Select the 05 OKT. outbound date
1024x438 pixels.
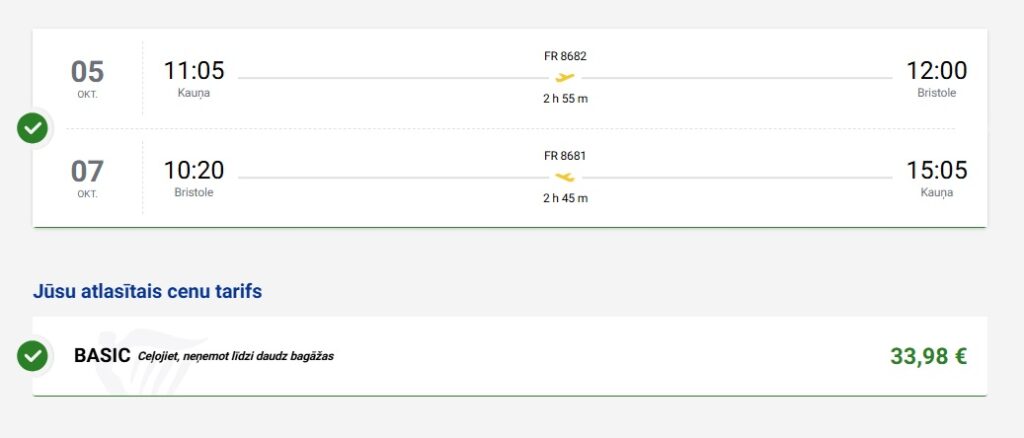[x=88, y=78]
